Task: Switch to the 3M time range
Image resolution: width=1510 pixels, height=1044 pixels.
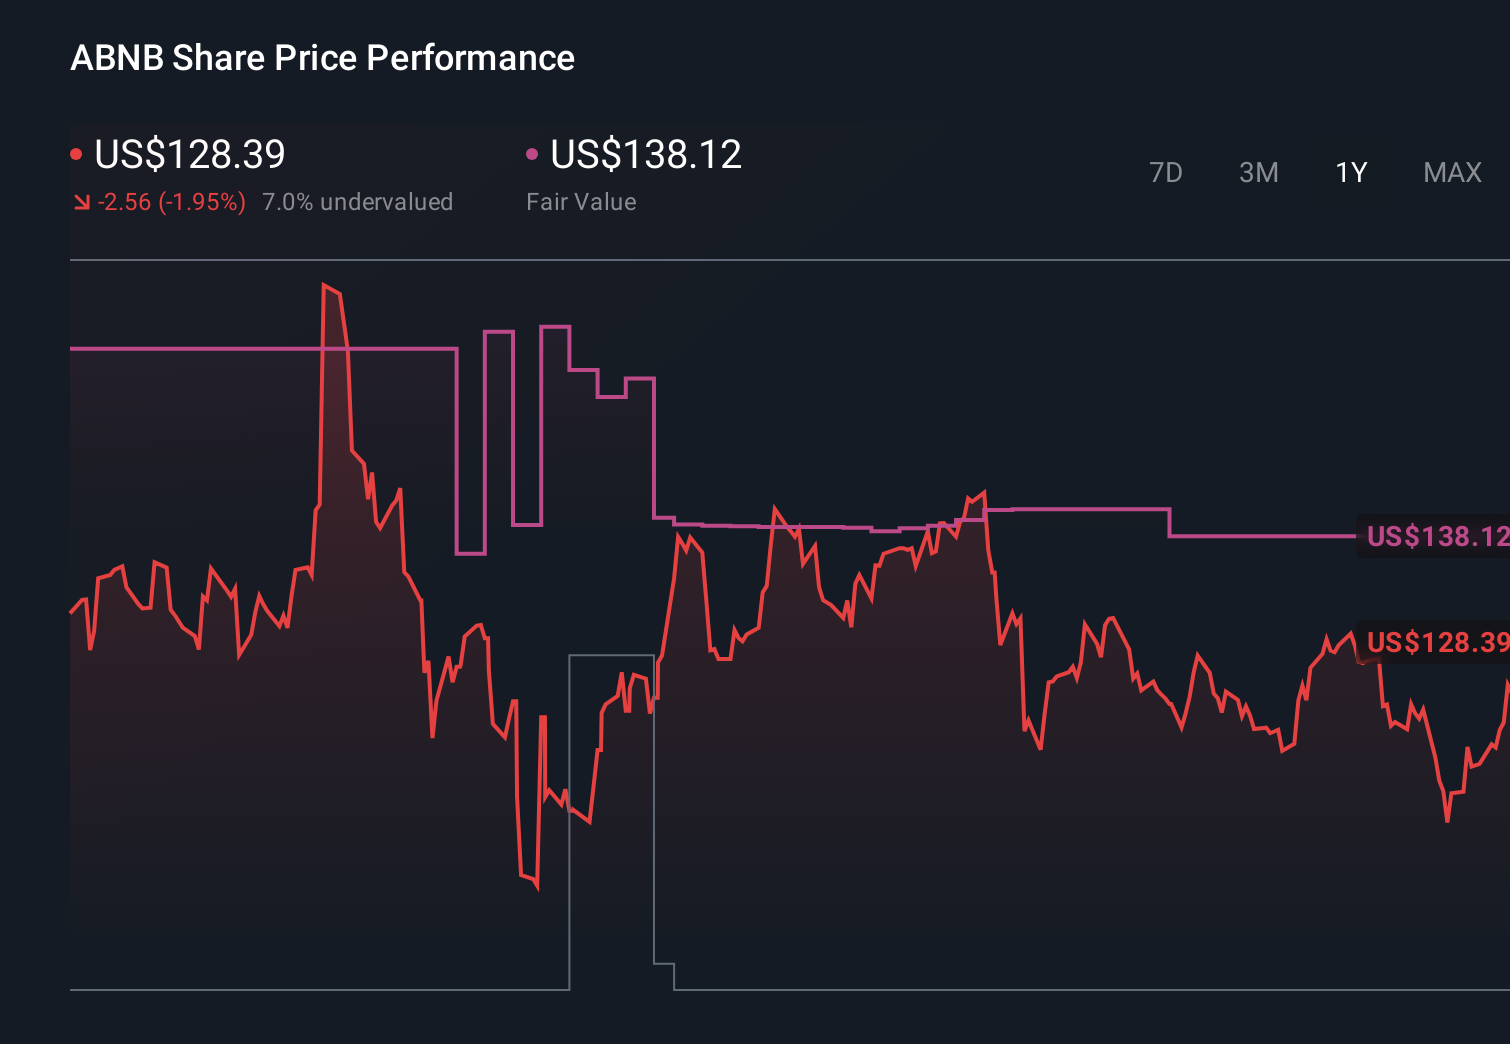Action: point(1258,172)
